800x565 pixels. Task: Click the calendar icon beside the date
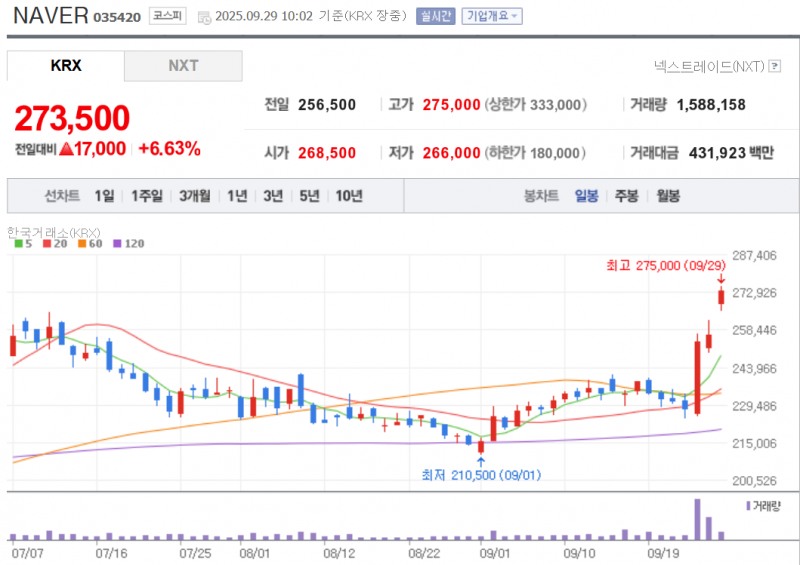(x=205, y=17)
